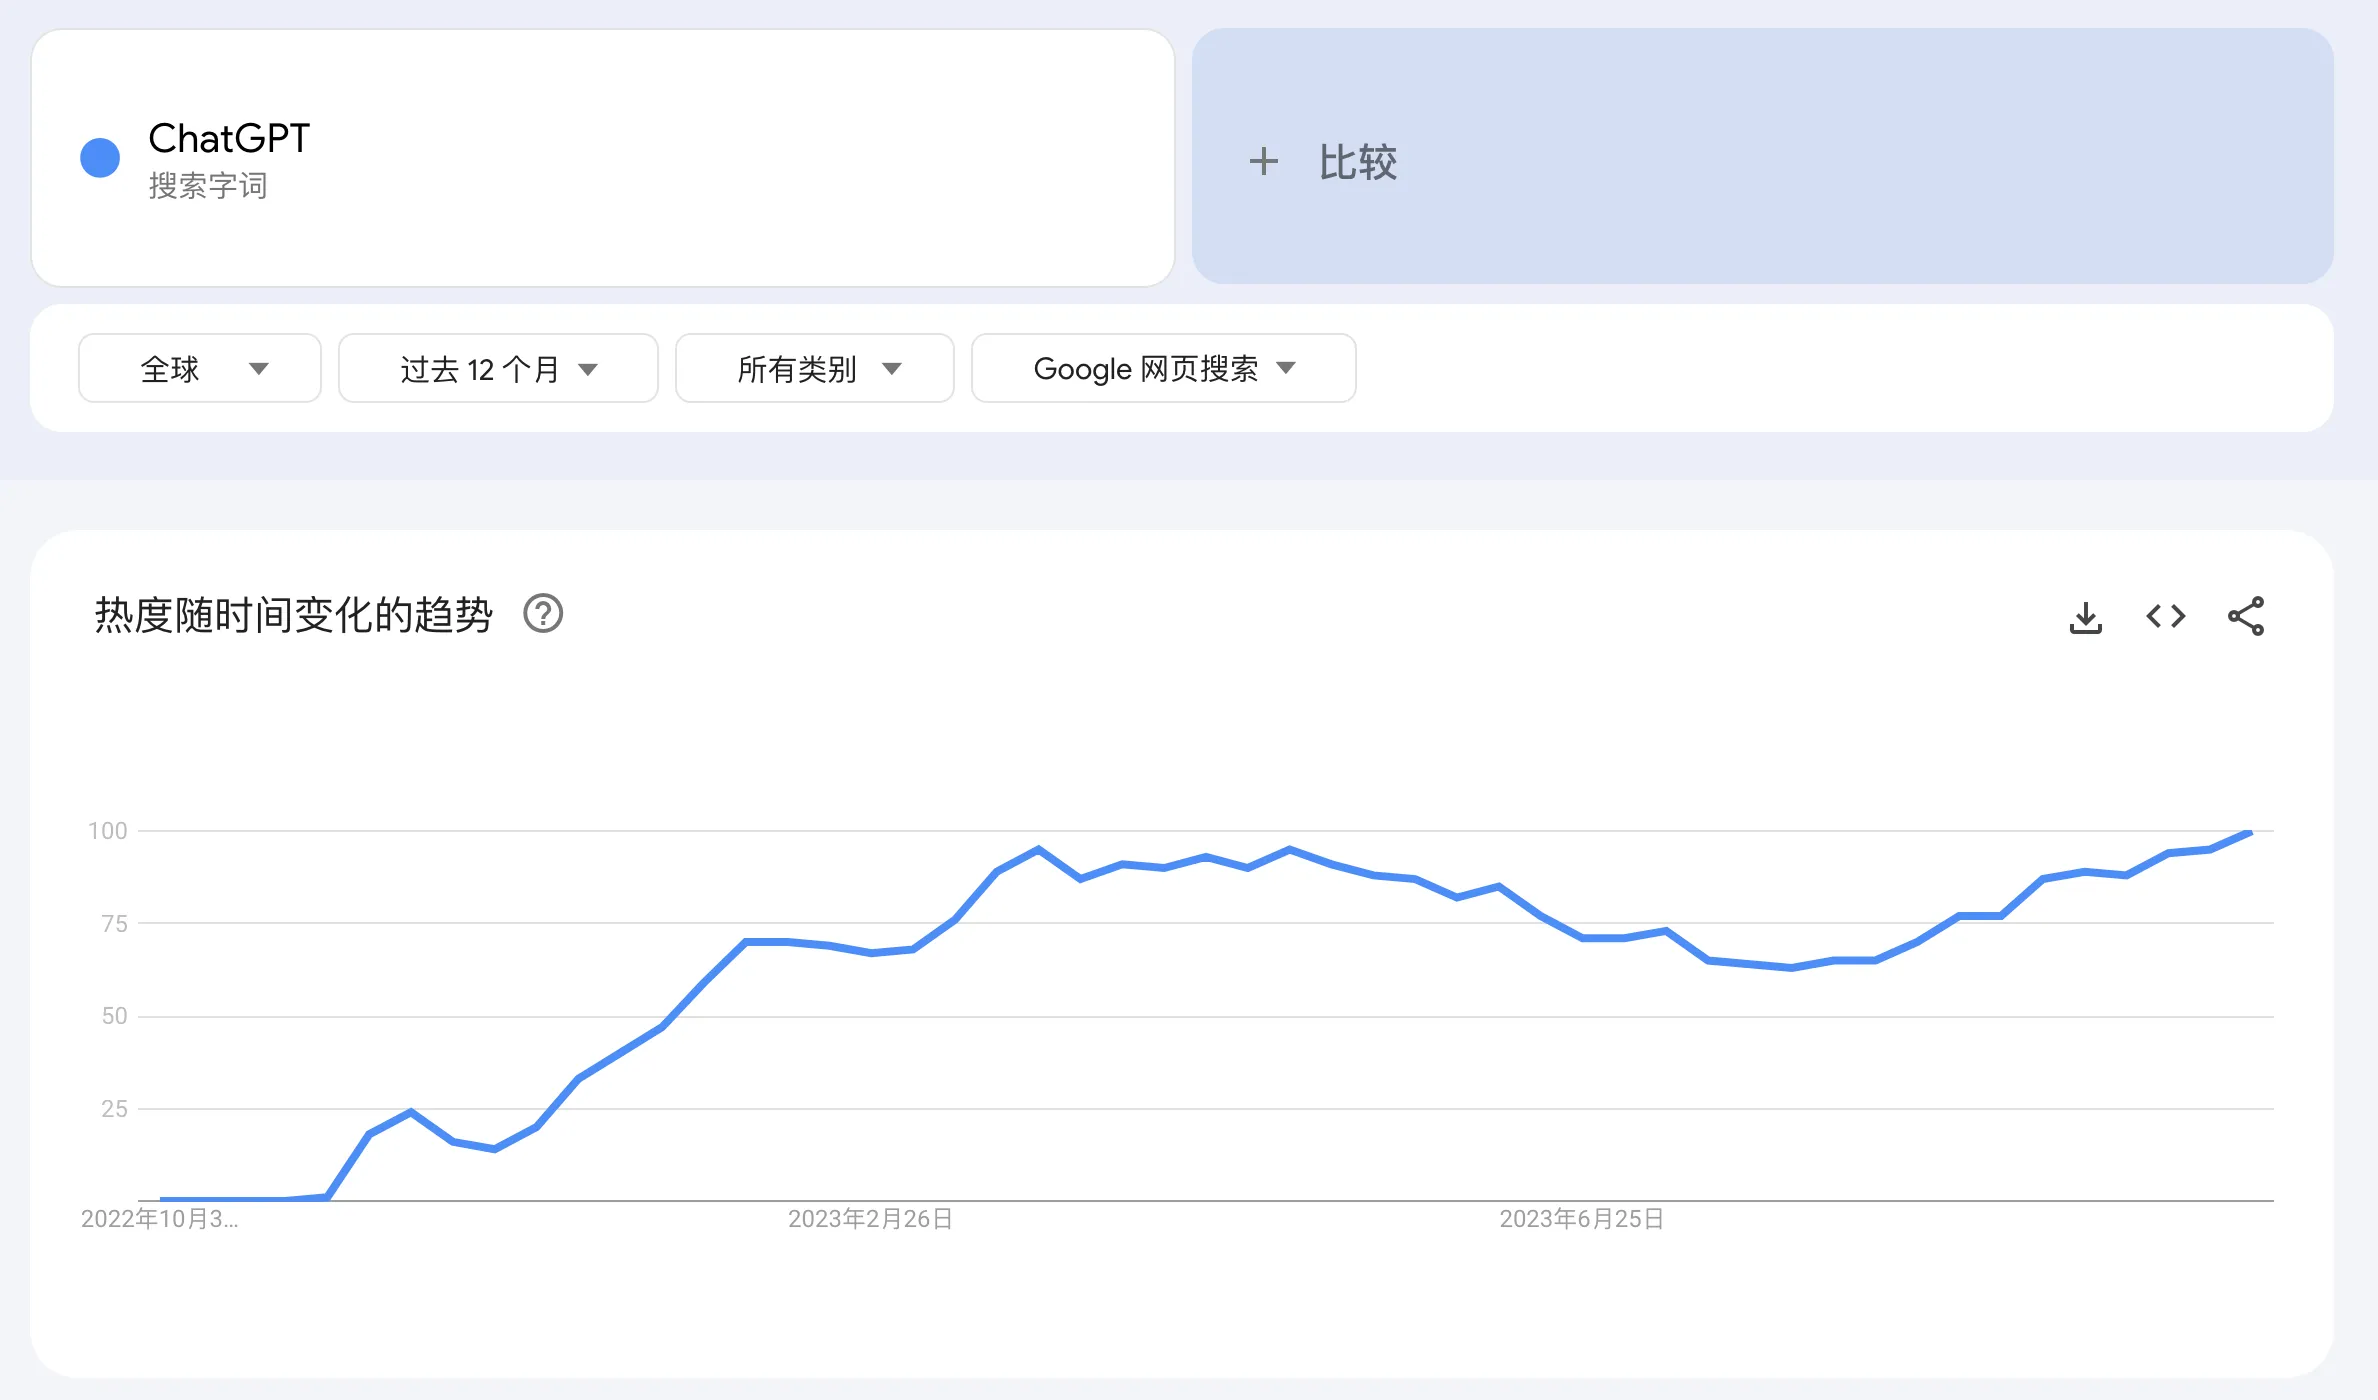
Task: Expand the 过去 12 个月 time range
Action: tap(497, 369)
